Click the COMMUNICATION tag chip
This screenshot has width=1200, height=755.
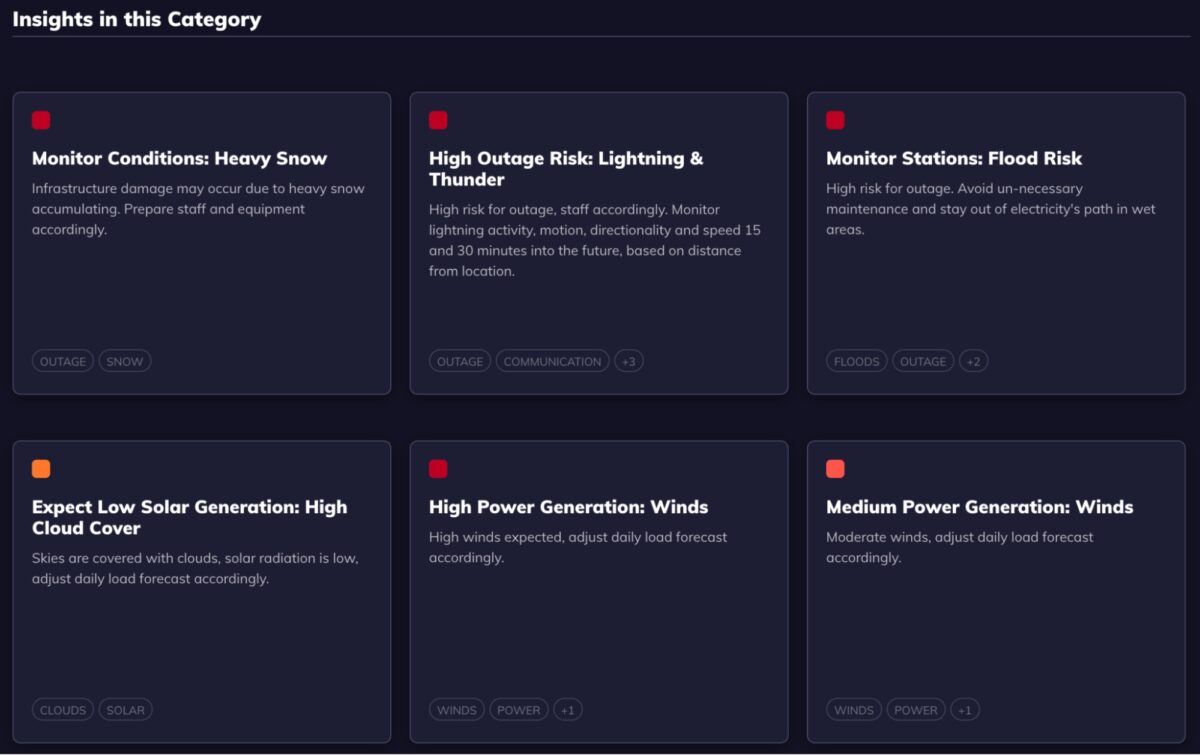point(552,361)
